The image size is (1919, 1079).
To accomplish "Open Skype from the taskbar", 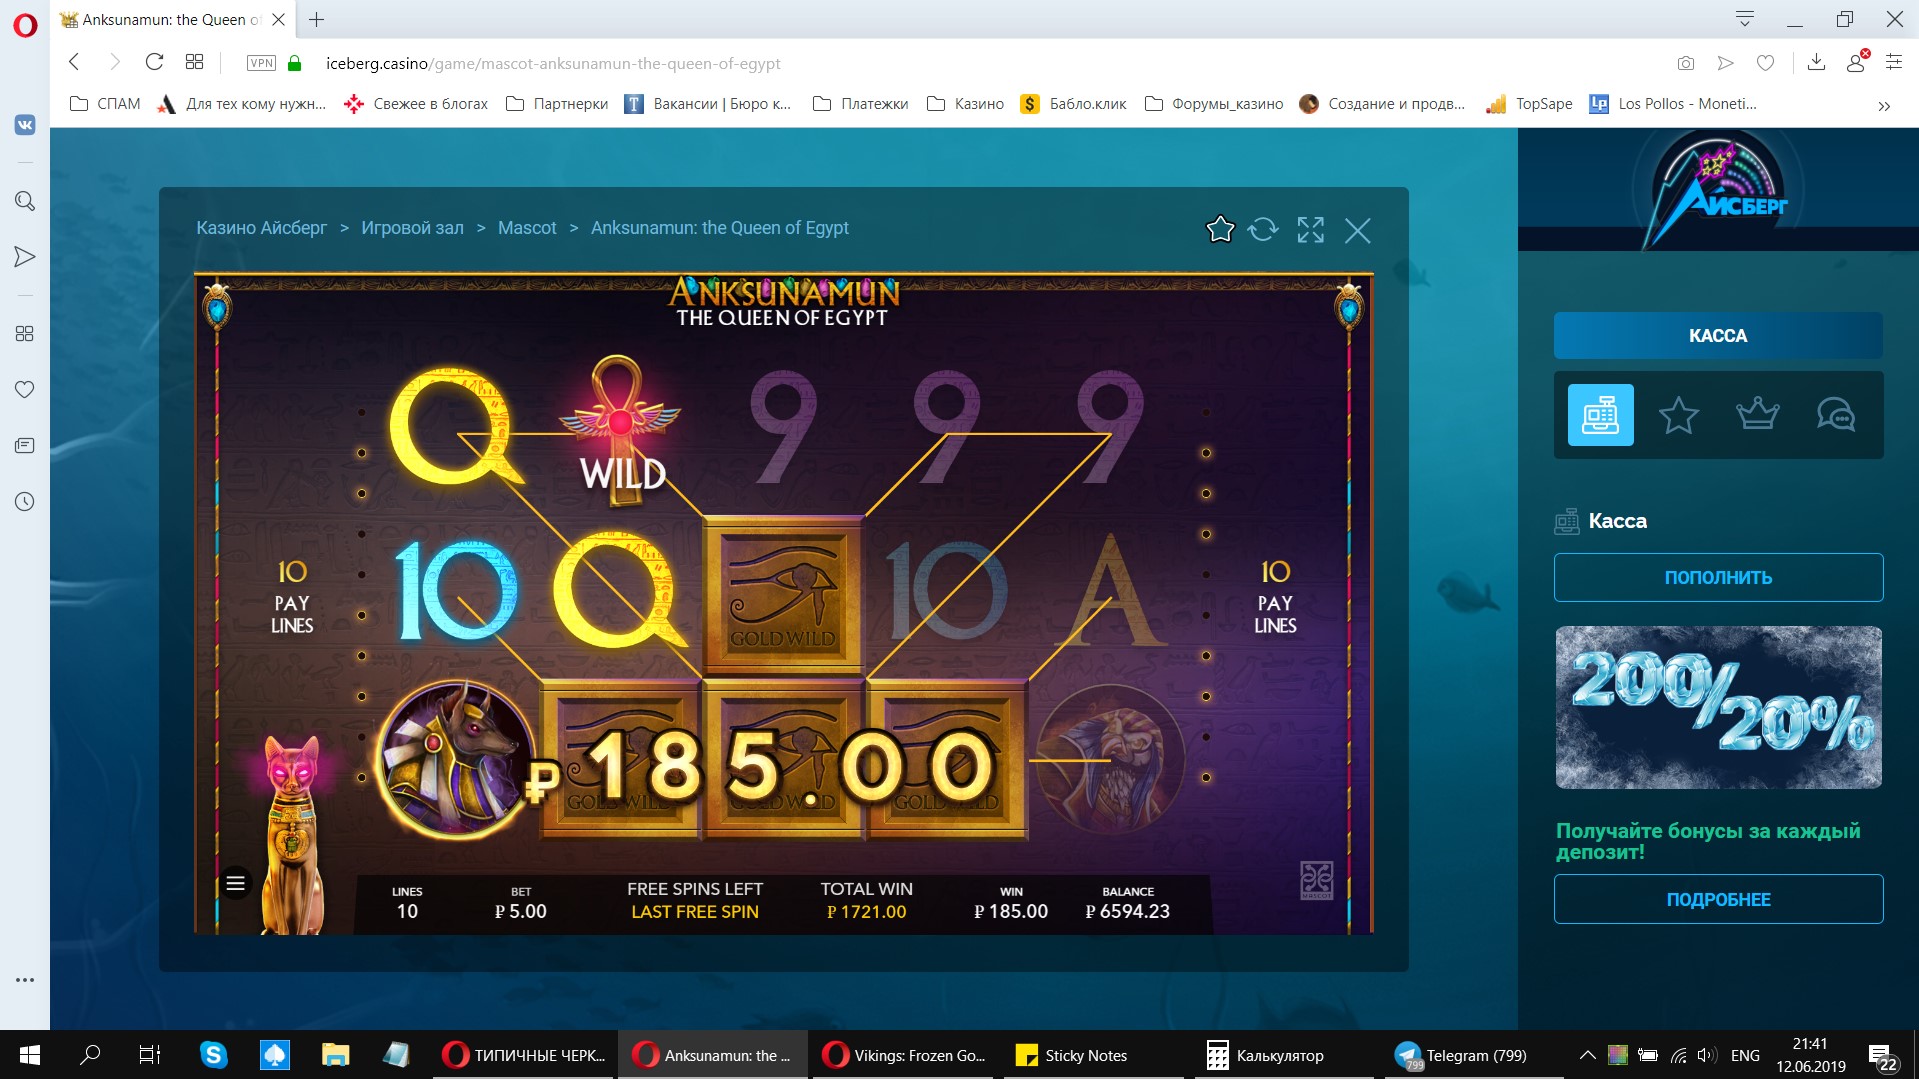I will 213,1055.
